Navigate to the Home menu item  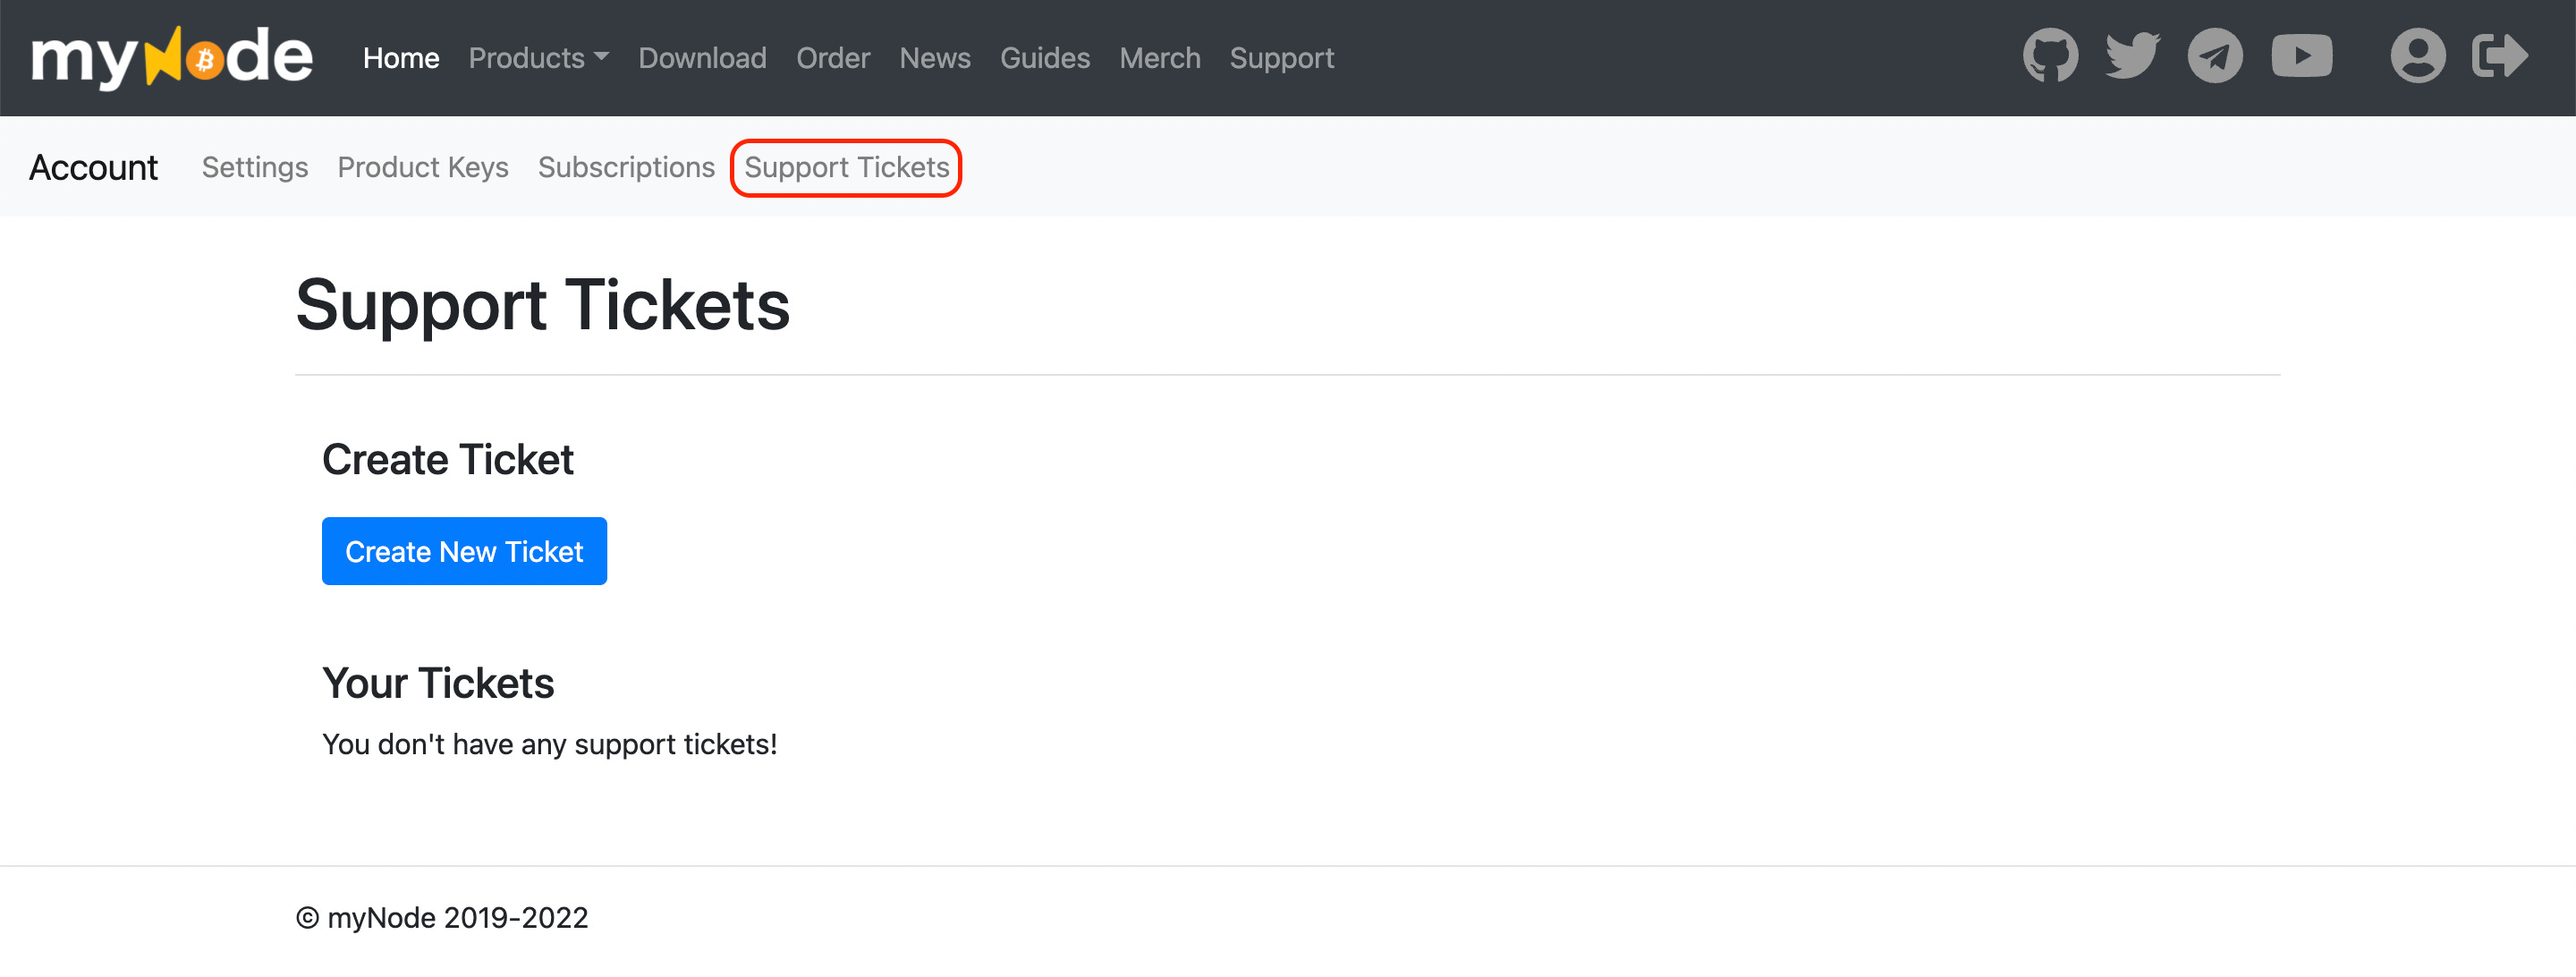tap(399, 58)
